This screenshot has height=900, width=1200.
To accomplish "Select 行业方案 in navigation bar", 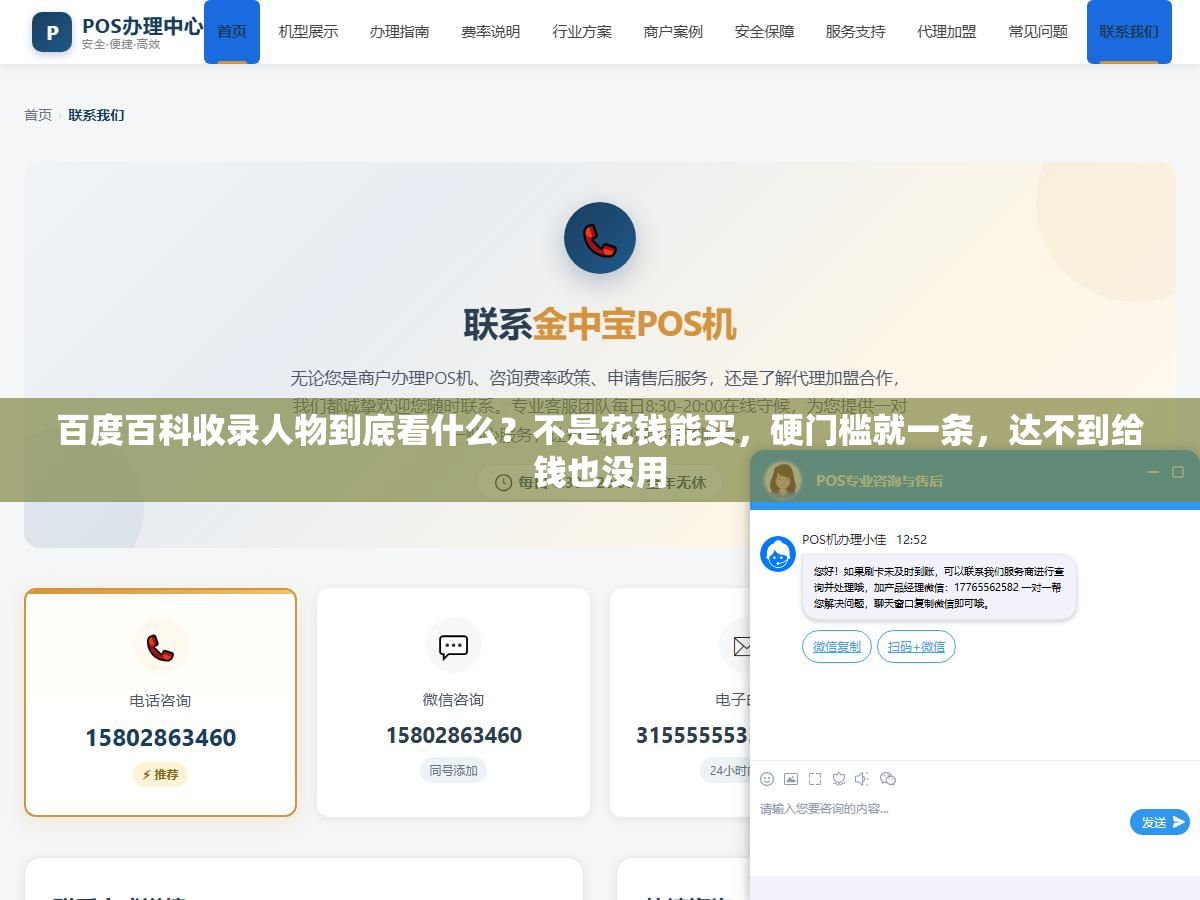I will tap(582, 32).
